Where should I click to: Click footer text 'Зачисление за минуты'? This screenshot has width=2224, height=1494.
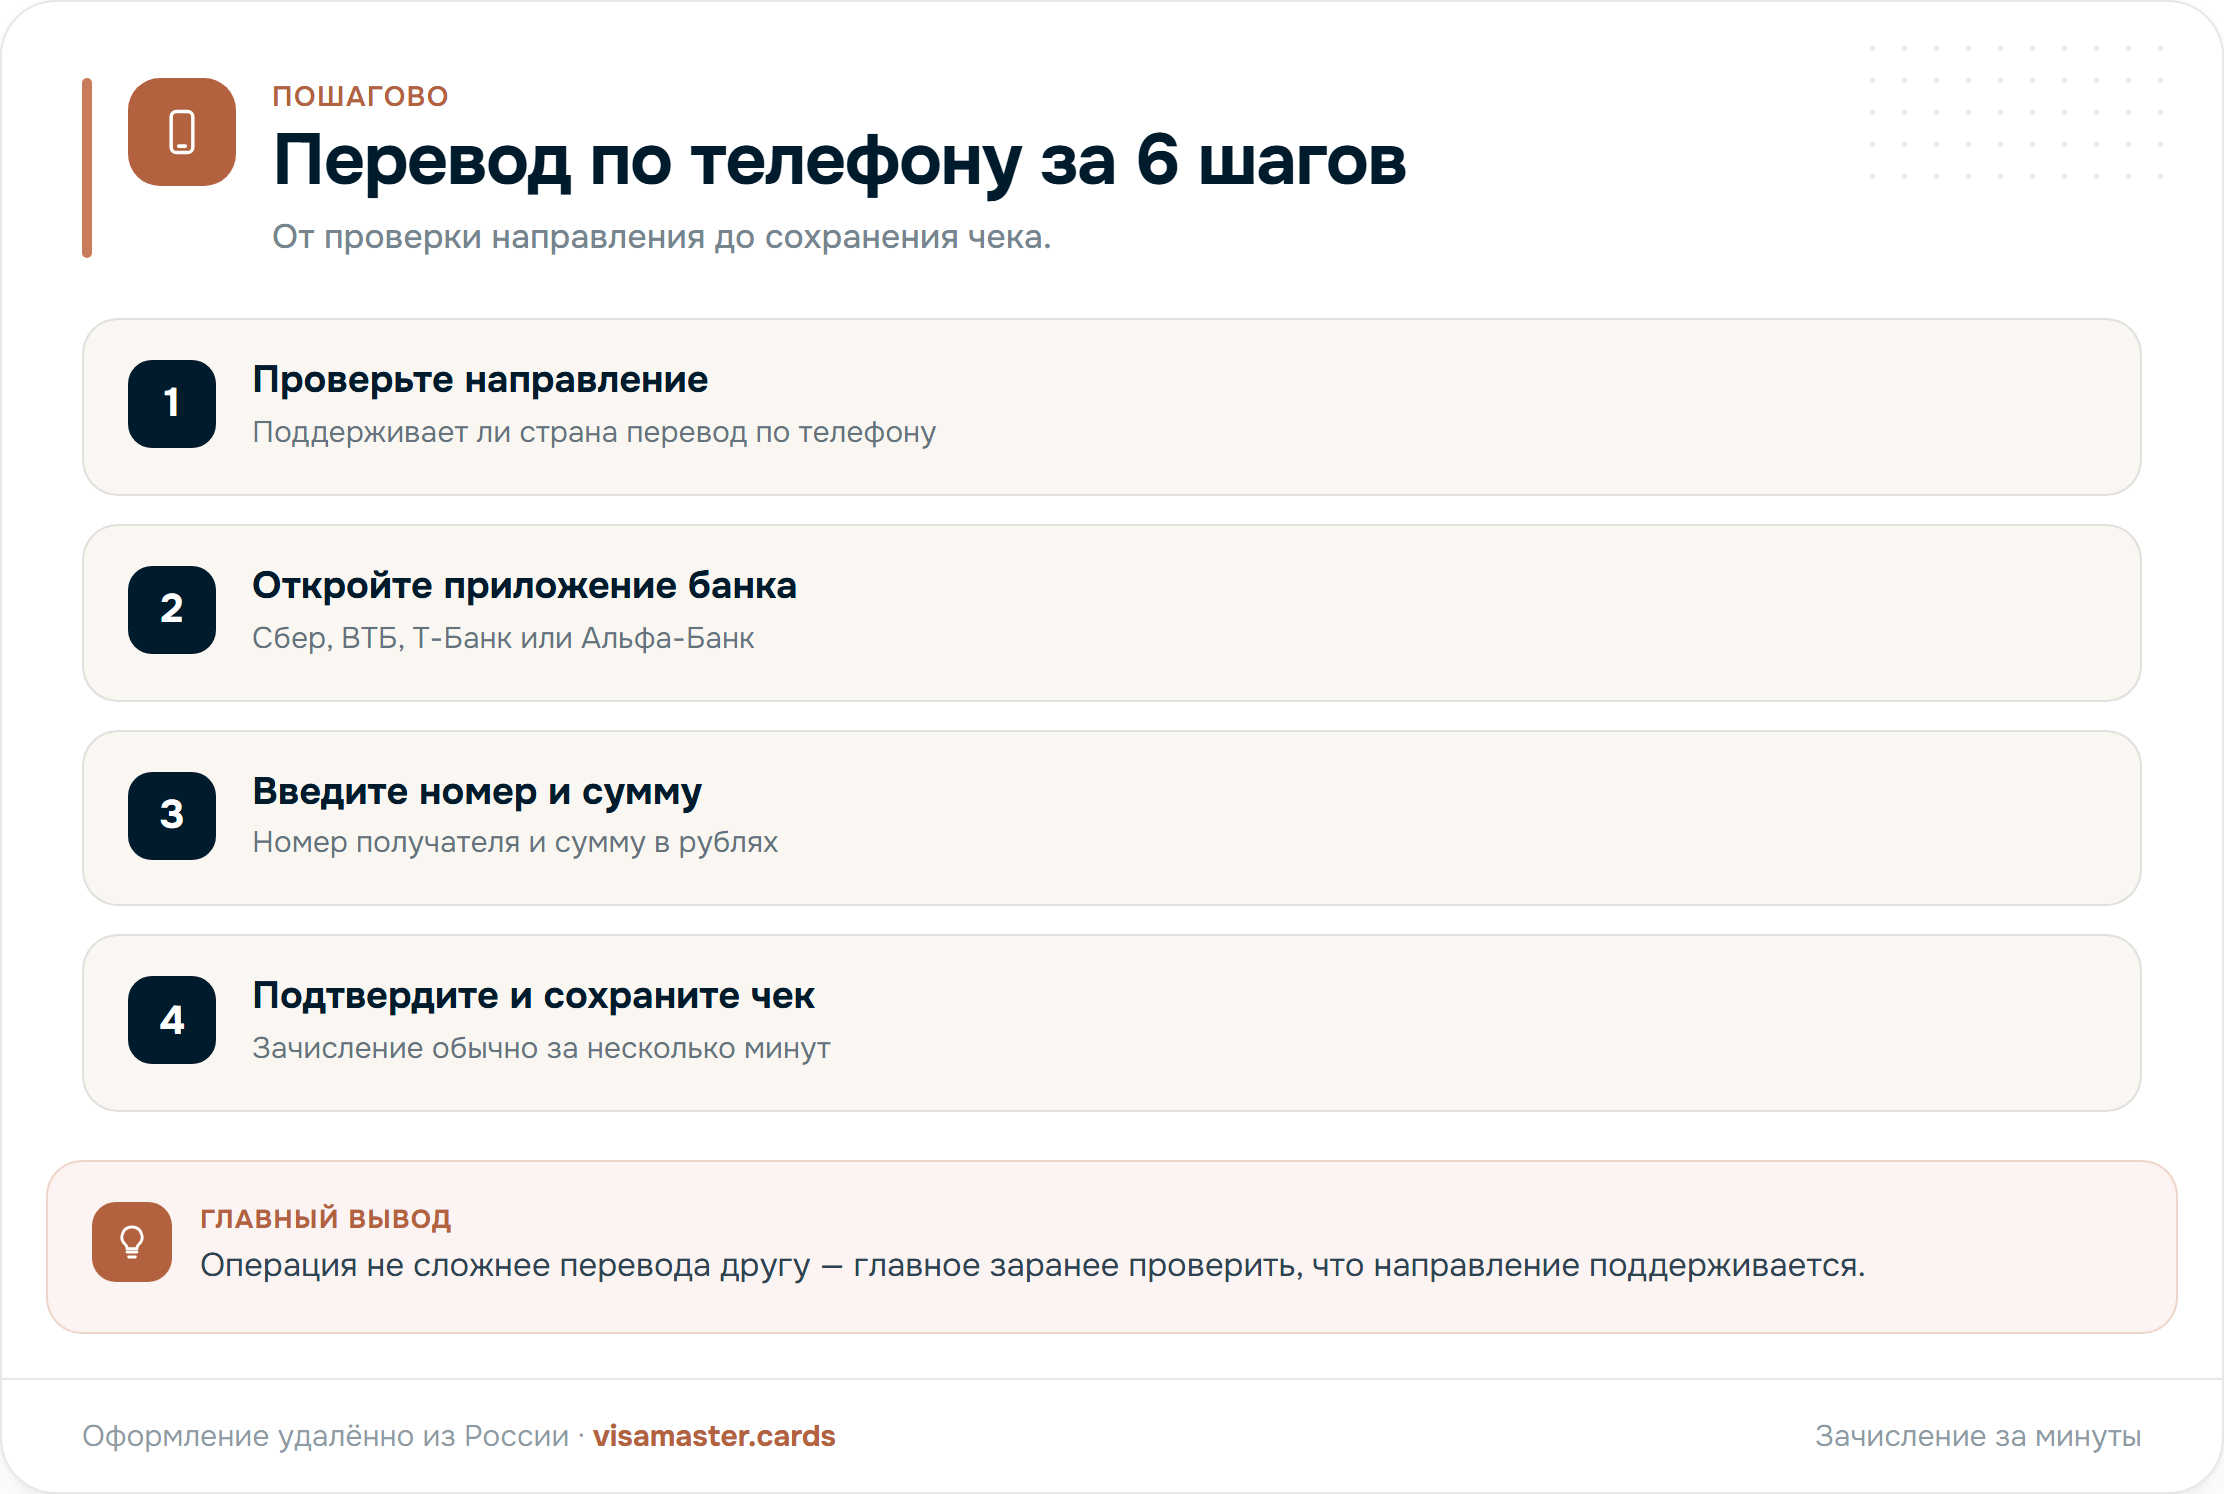(1978, 1436)
